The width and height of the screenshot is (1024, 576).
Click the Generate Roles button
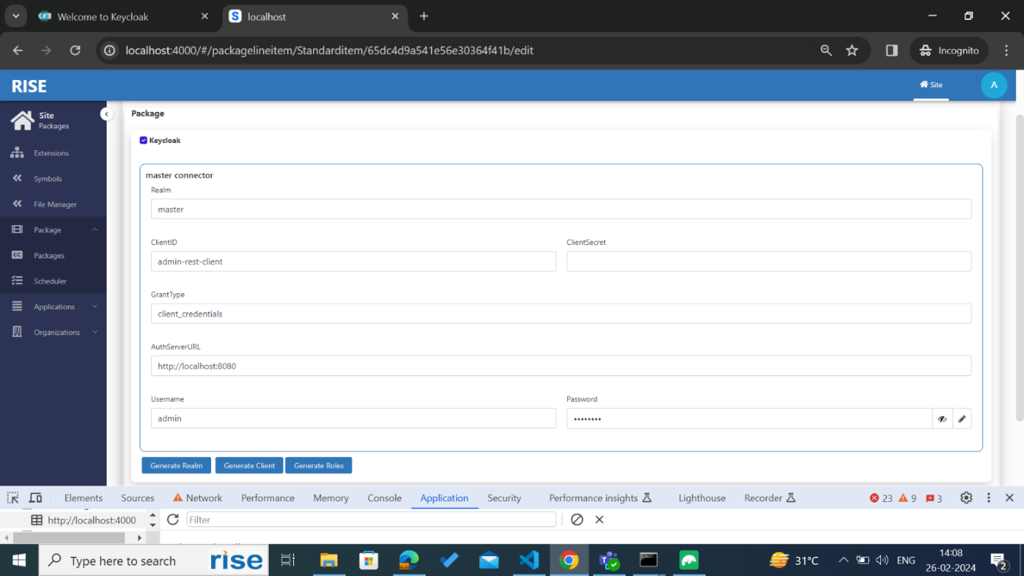(x=319, y=466)
